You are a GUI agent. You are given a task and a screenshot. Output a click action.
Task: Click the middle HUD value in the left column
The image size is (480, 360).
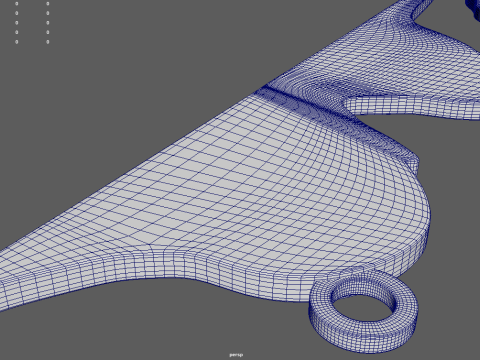pyautogui.click(x=17, y=23)
